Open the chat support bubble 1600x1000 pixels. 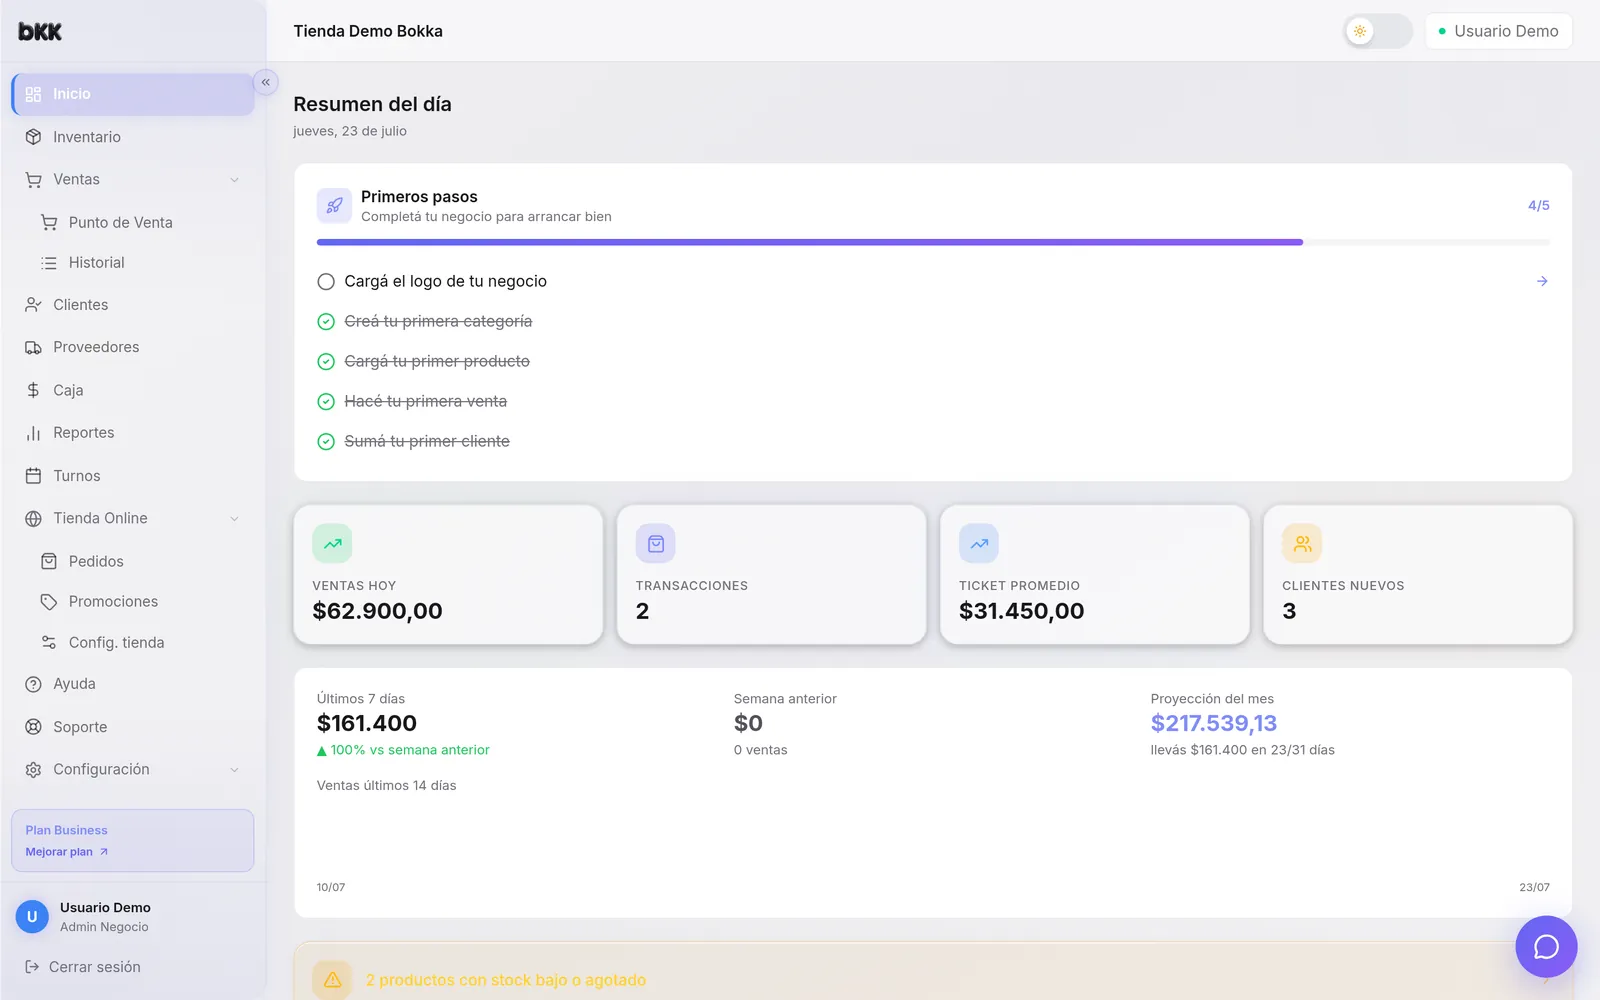click(x=1546, y=946)
